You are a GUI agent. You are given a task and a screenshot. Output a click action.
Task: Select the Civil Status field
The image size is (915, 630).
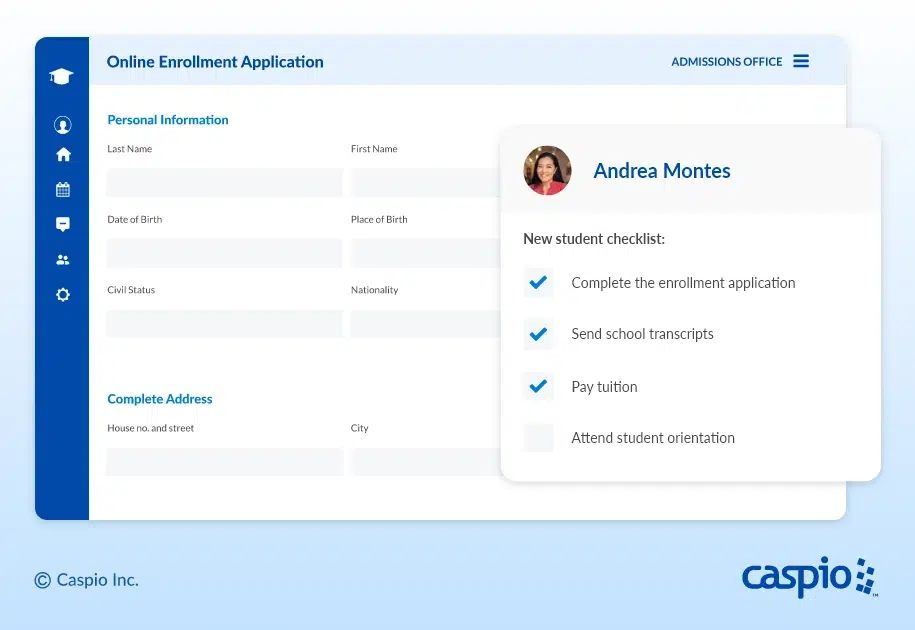pyautogui.click(x=224, y=323)
